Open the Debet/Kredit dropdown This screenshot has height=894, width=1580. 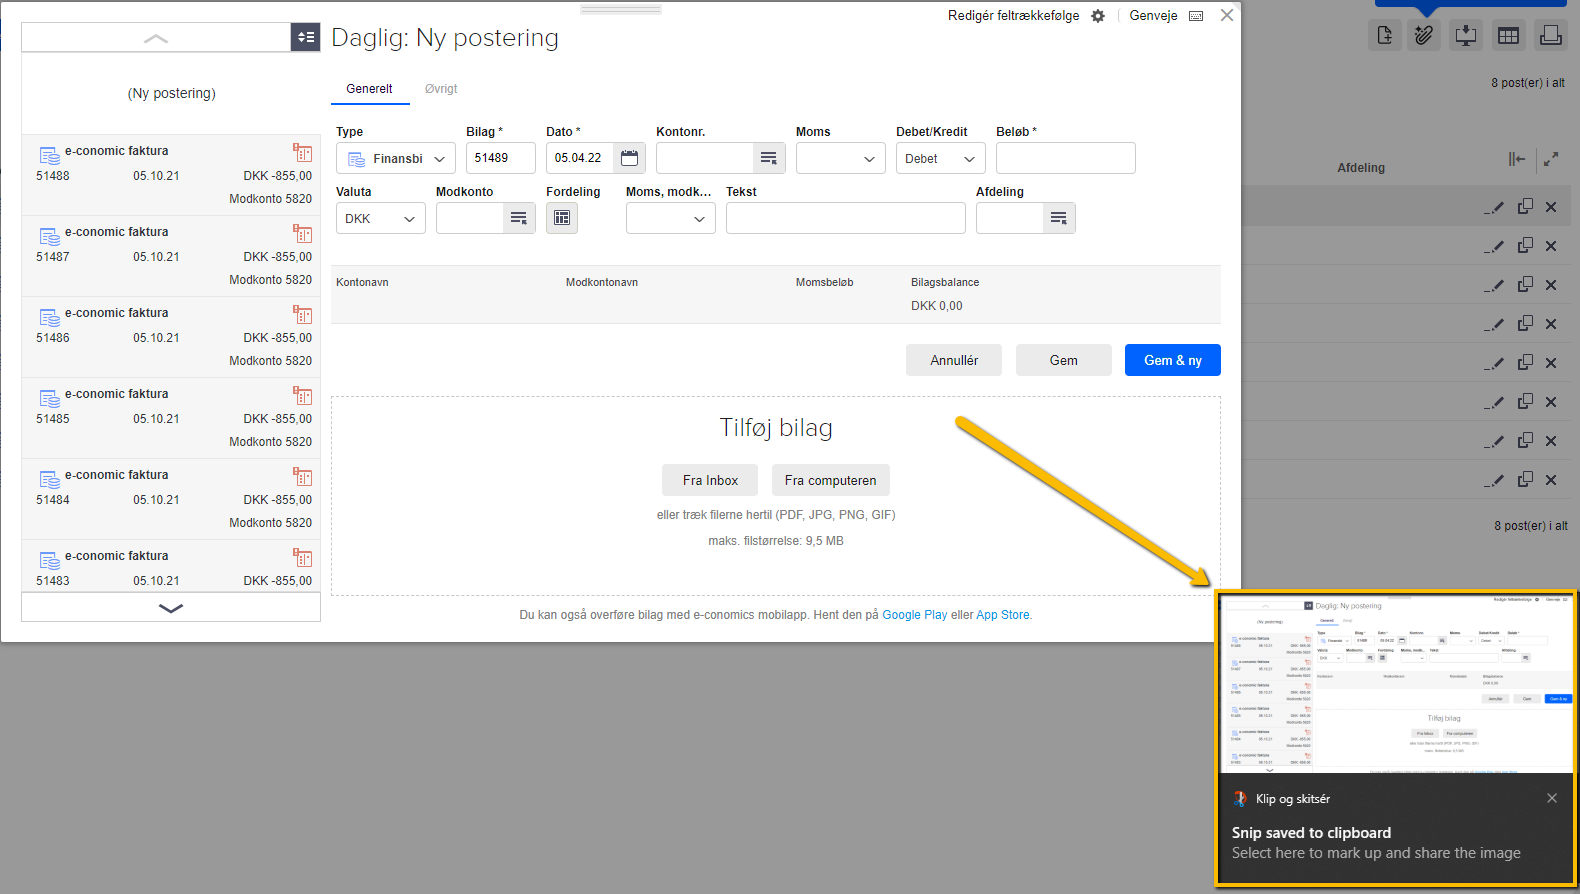(940, 158)
